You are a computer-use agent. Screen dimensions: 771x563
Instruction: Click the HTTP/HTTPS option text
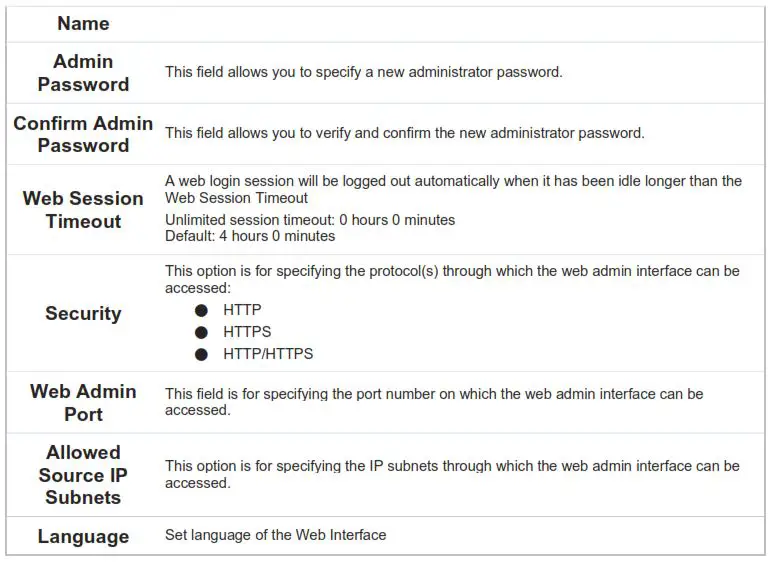coord(268,354)
